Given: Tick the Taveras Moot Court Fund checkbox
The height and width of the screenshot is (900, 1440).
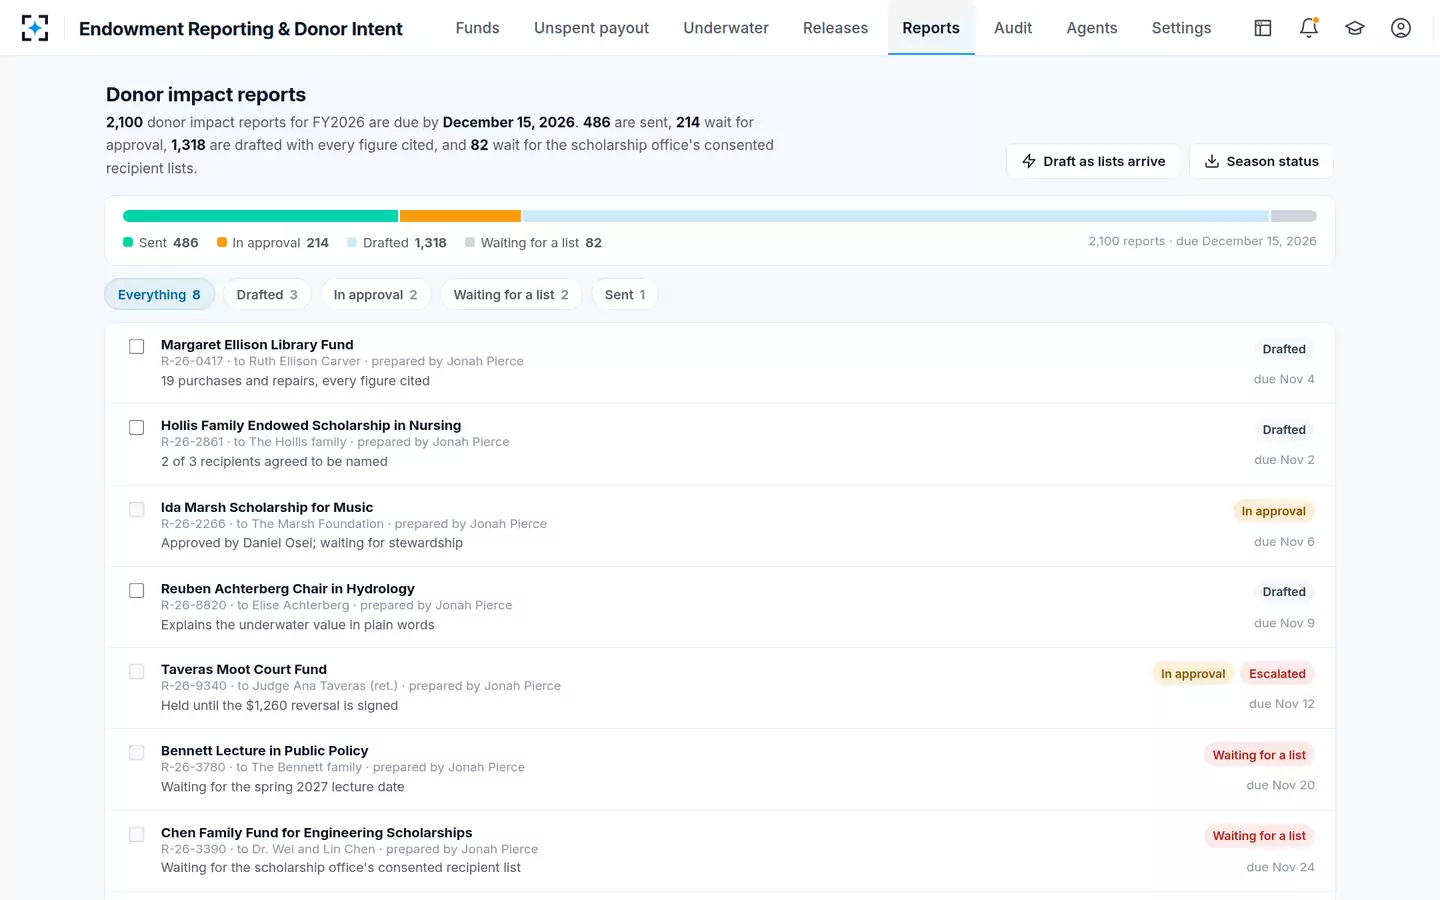Looking at the screenshot, I should [137, 672].
